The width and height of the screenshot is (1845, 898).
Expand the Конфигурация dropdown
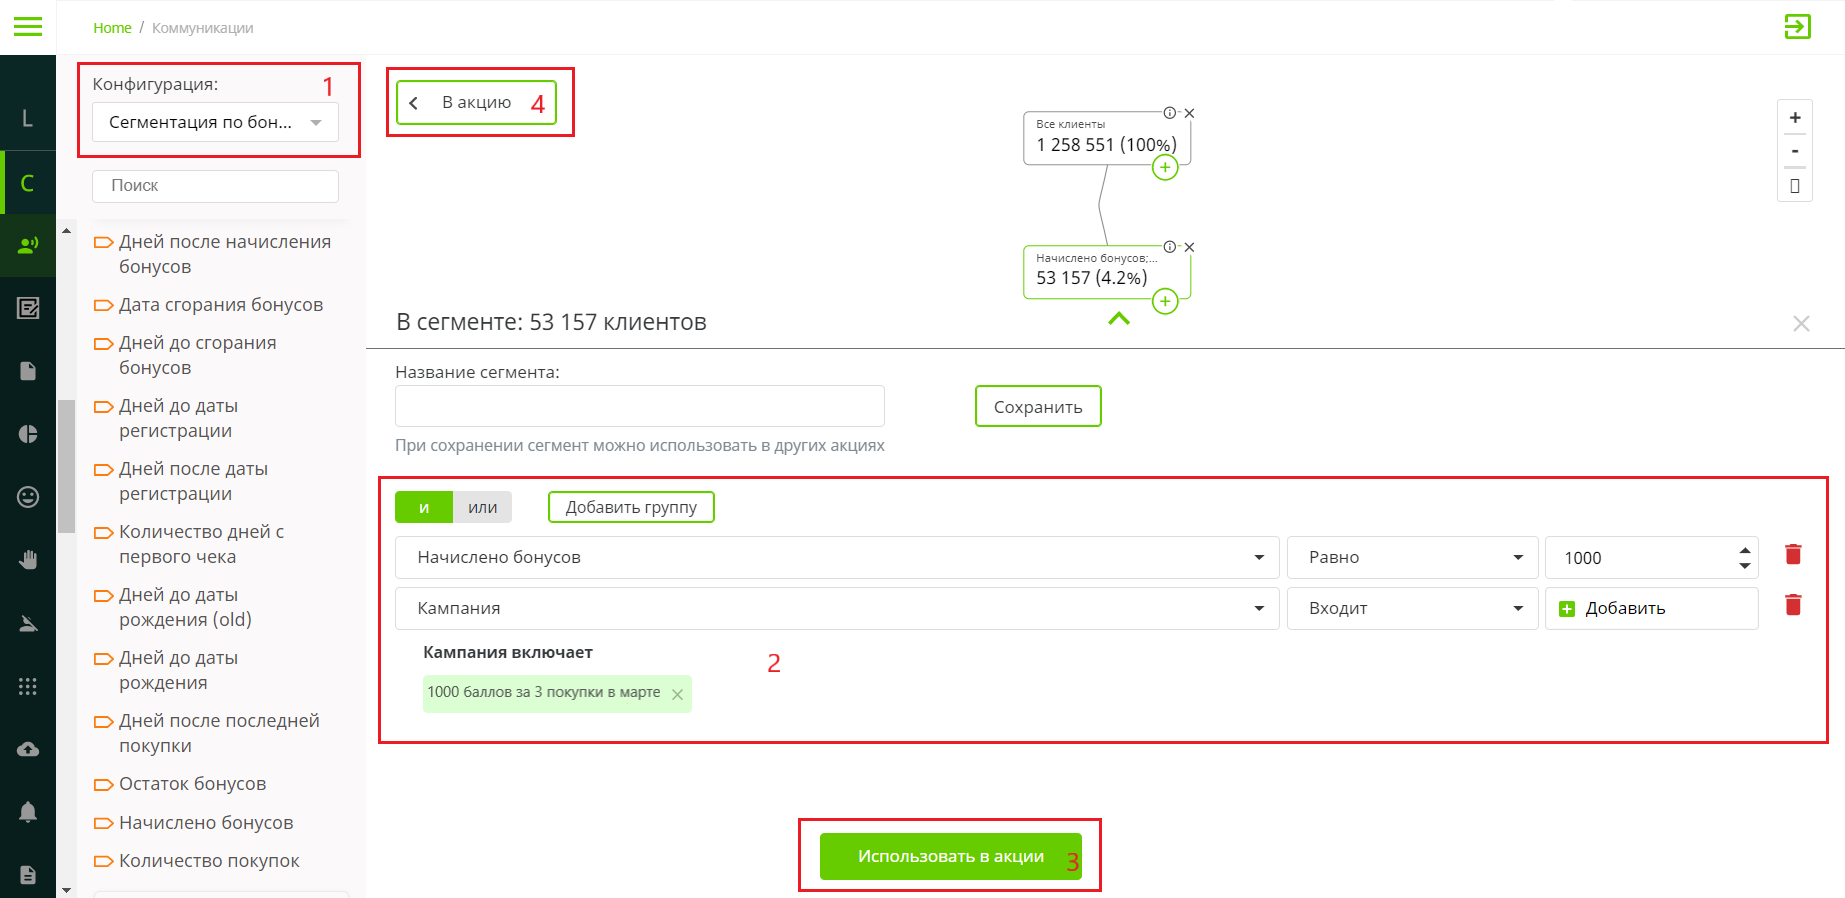[215, 122]
